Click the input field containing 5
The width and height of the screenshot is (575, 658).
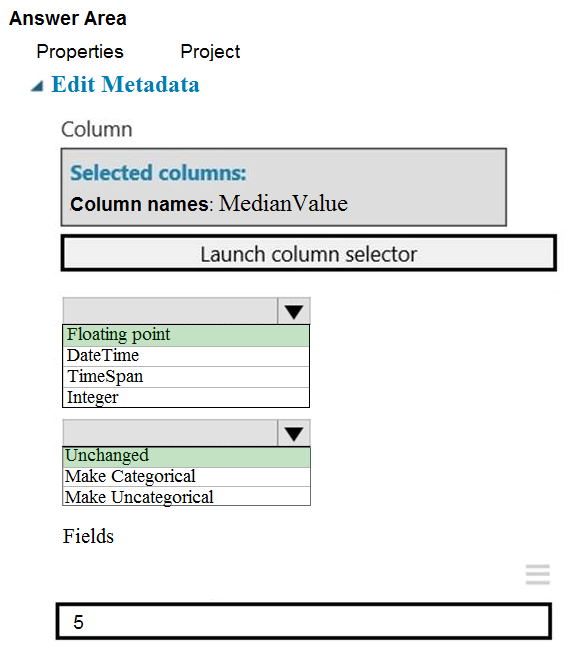click(x=303, y=621)
